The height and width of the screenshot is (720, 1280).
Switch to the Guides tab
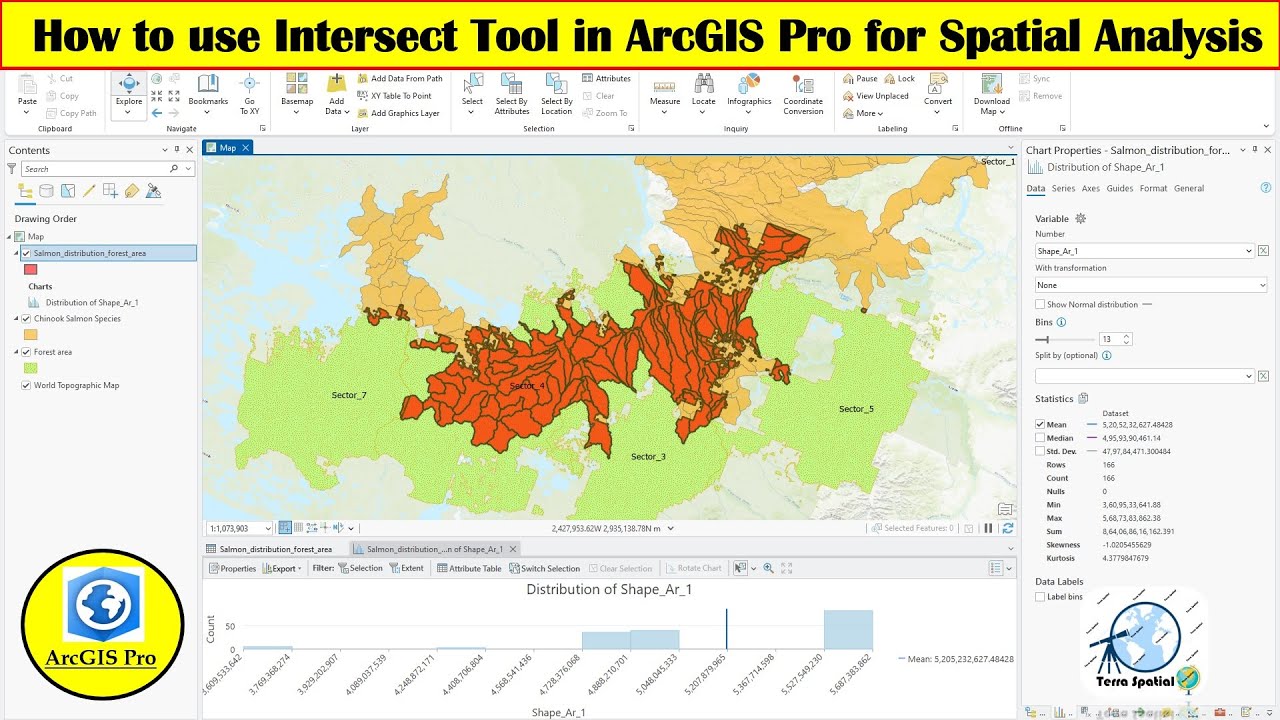coord(1120,188)
